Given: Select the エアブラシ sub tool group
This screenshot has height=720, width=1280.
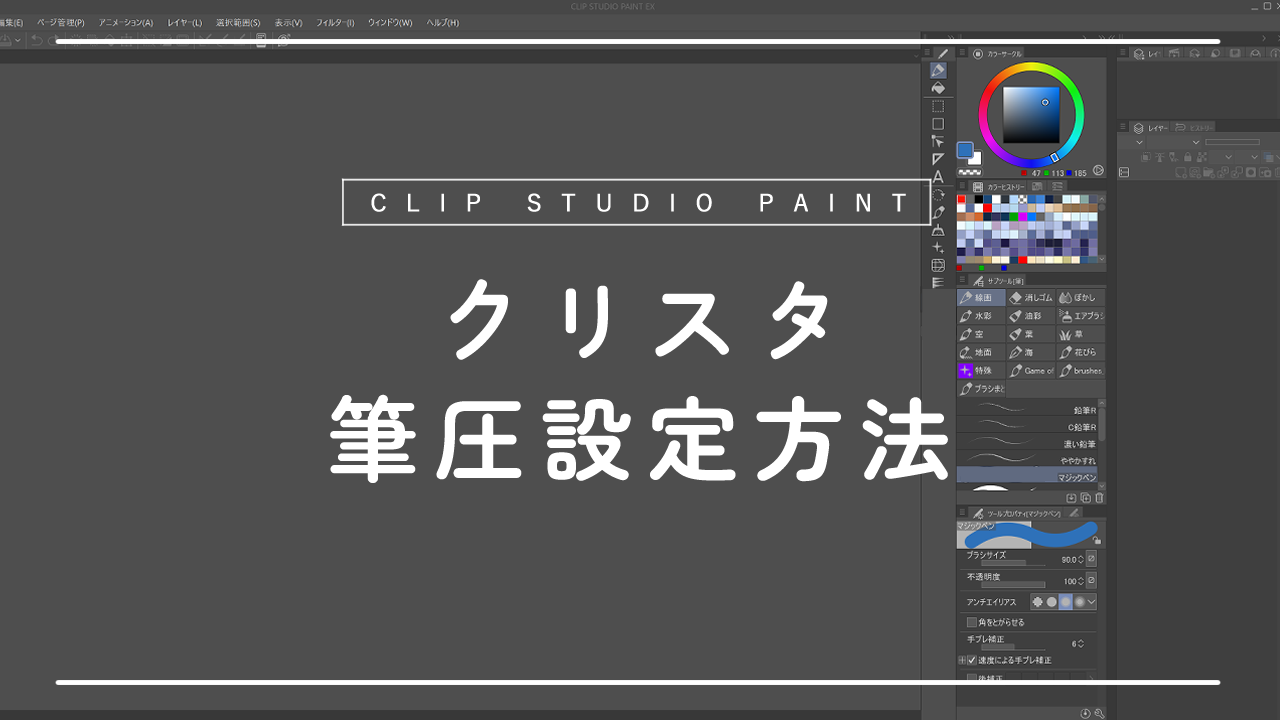Looking at the screenshot, I should (x=1081, y=316).
